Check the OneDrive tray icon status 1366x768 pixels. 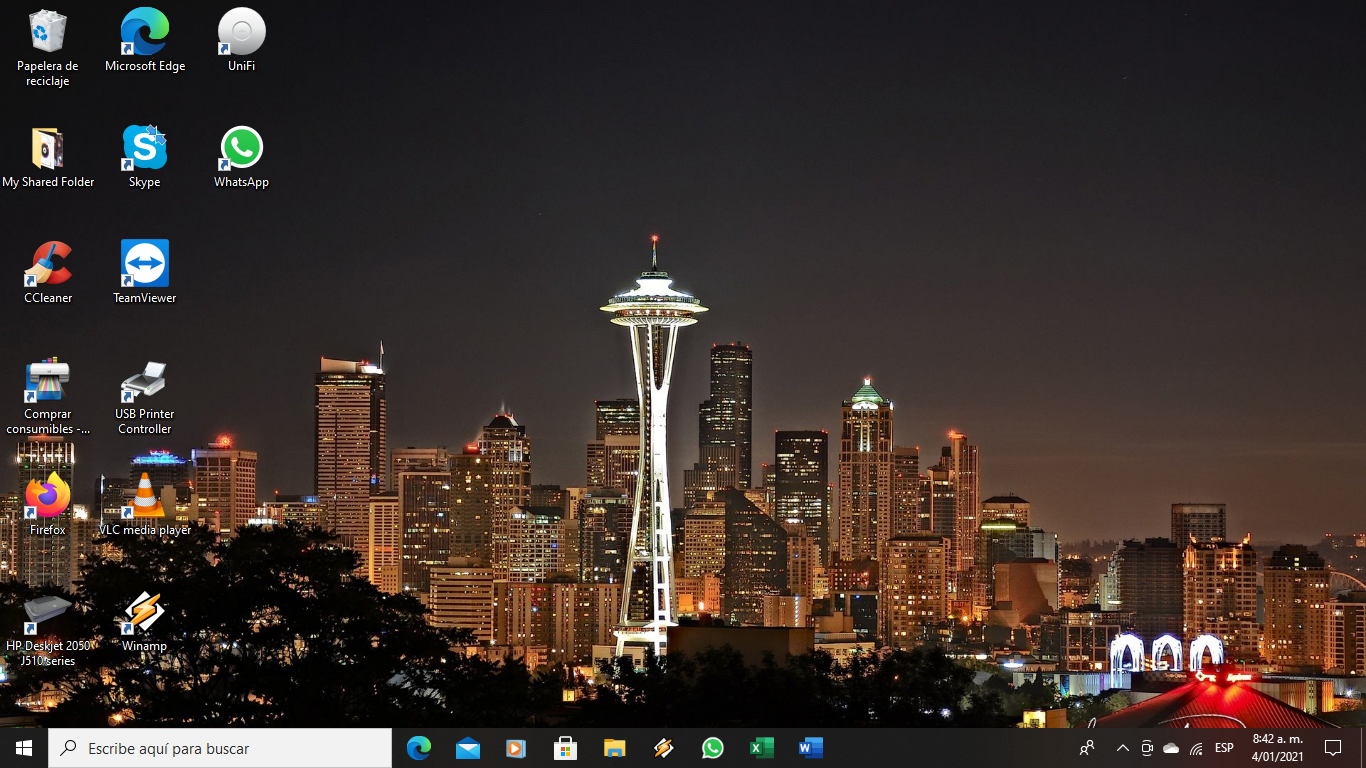[1171, 747]
